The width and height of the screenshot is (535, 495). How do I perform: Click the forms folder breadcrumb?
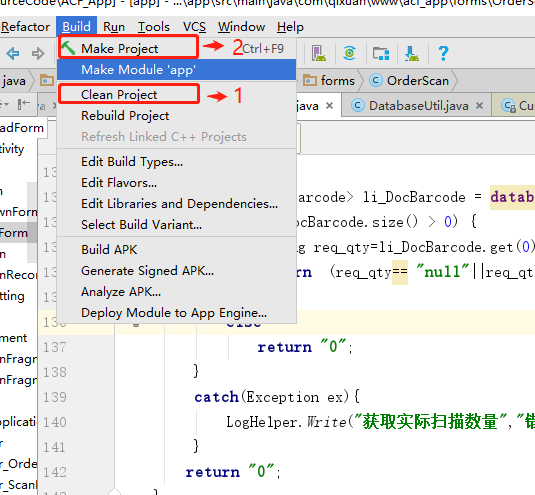[329, 81]
